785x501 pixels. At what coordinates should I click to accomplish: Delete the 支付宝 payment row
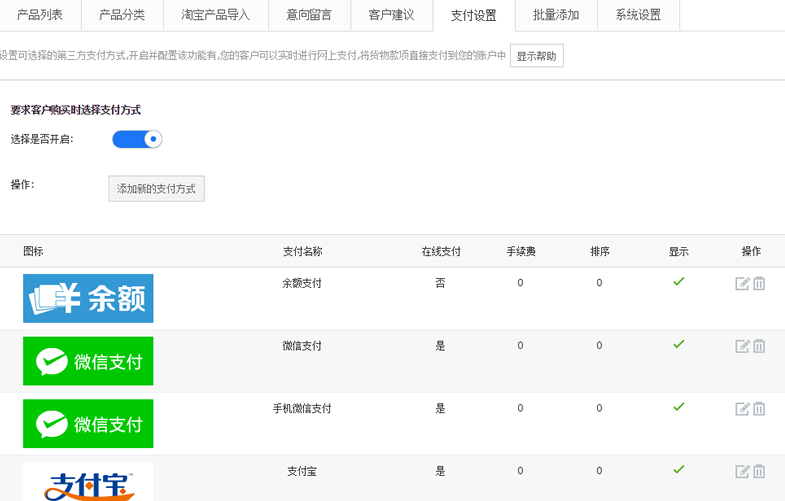point(759,471)
